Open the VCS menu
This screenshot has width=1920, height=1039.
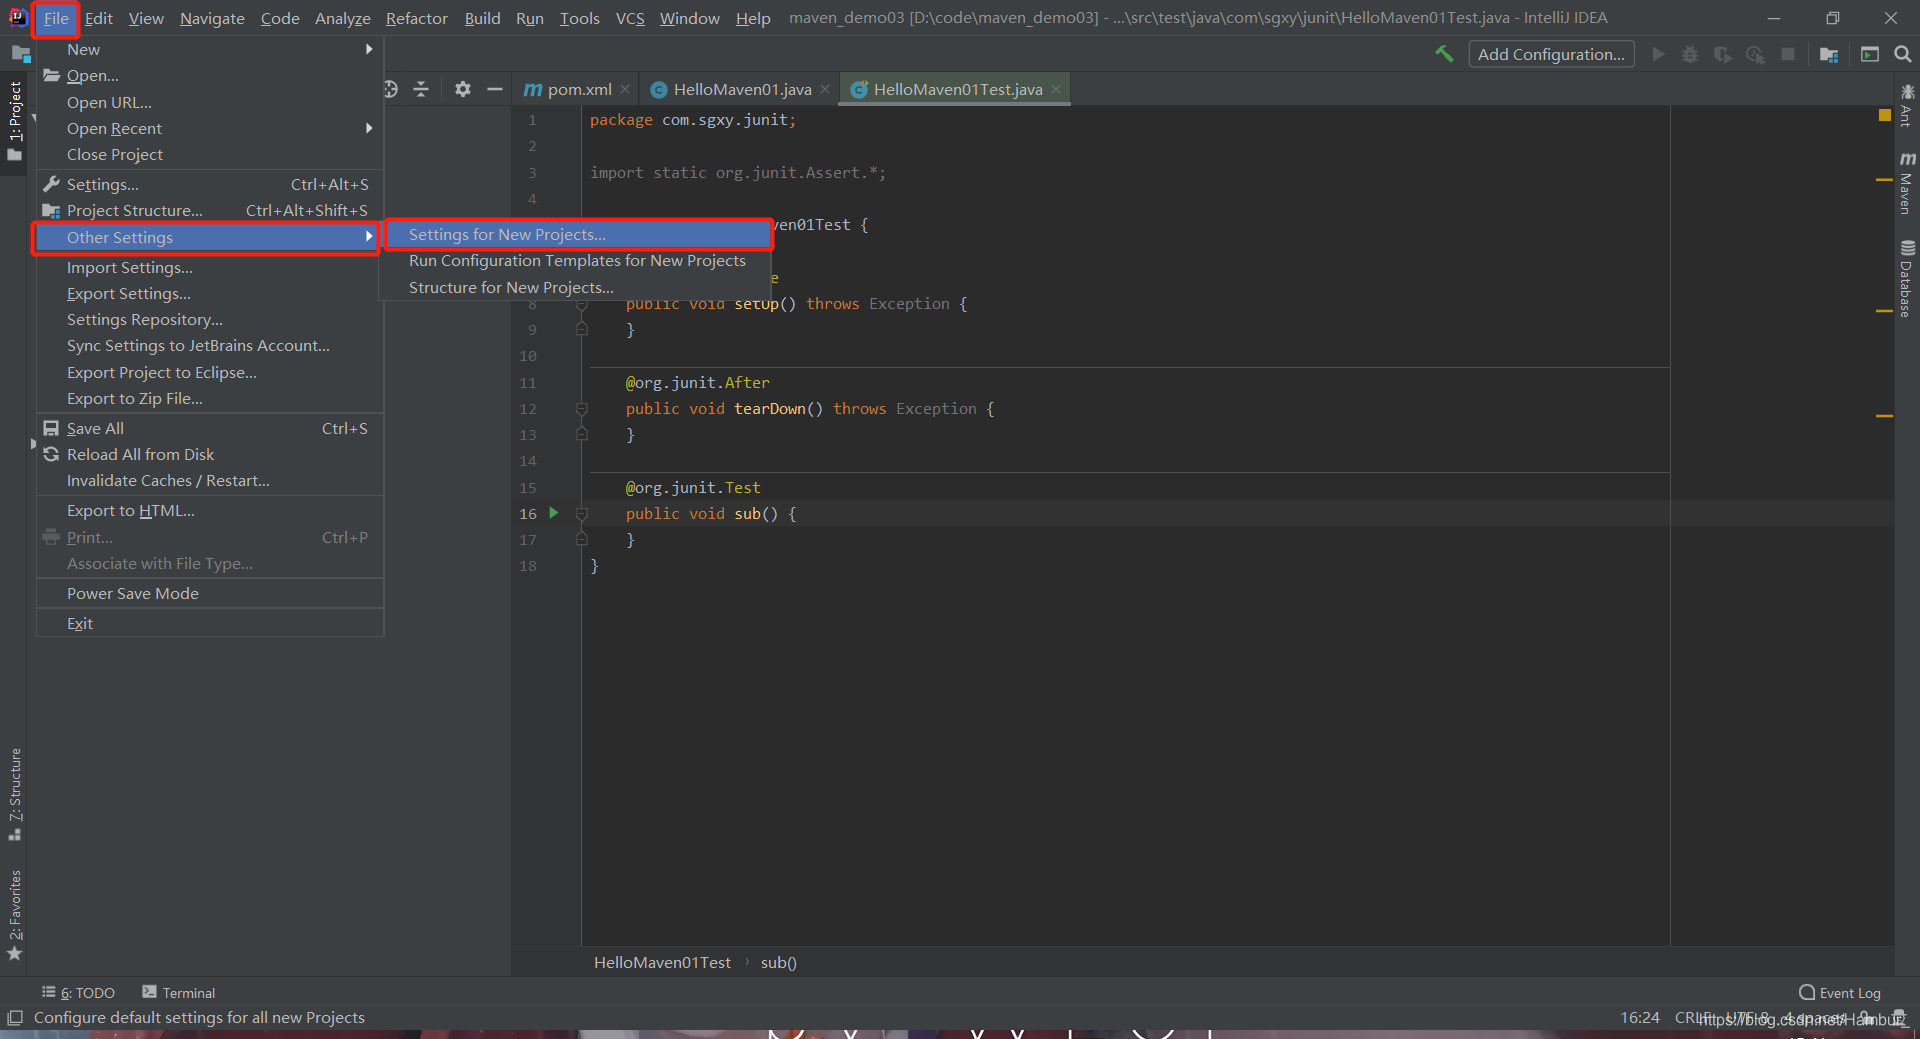630,18
